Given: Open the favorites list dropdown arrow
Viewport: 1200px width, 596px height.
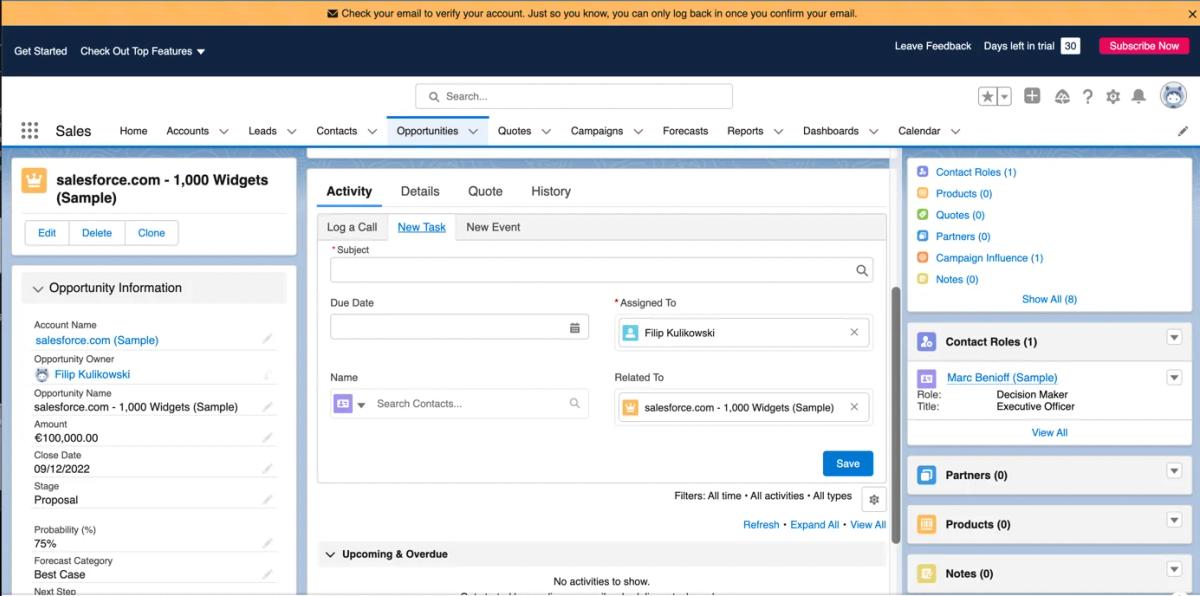Looking at the screenshot, I should pyautogui.click(x=1004, y=96).
